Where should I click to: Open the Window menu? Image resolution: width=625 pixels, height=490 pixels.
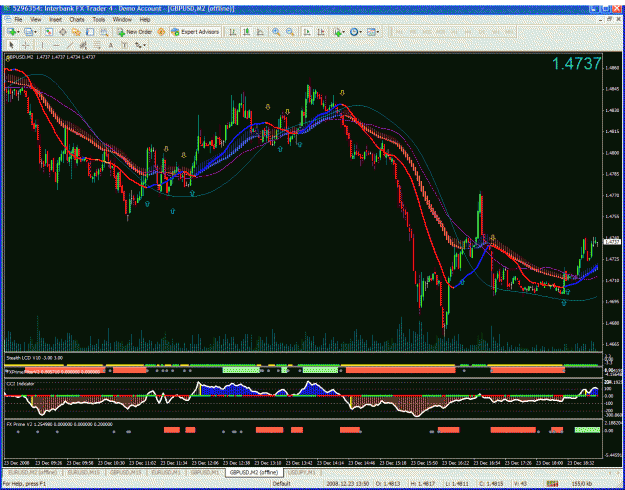[122, 19]
